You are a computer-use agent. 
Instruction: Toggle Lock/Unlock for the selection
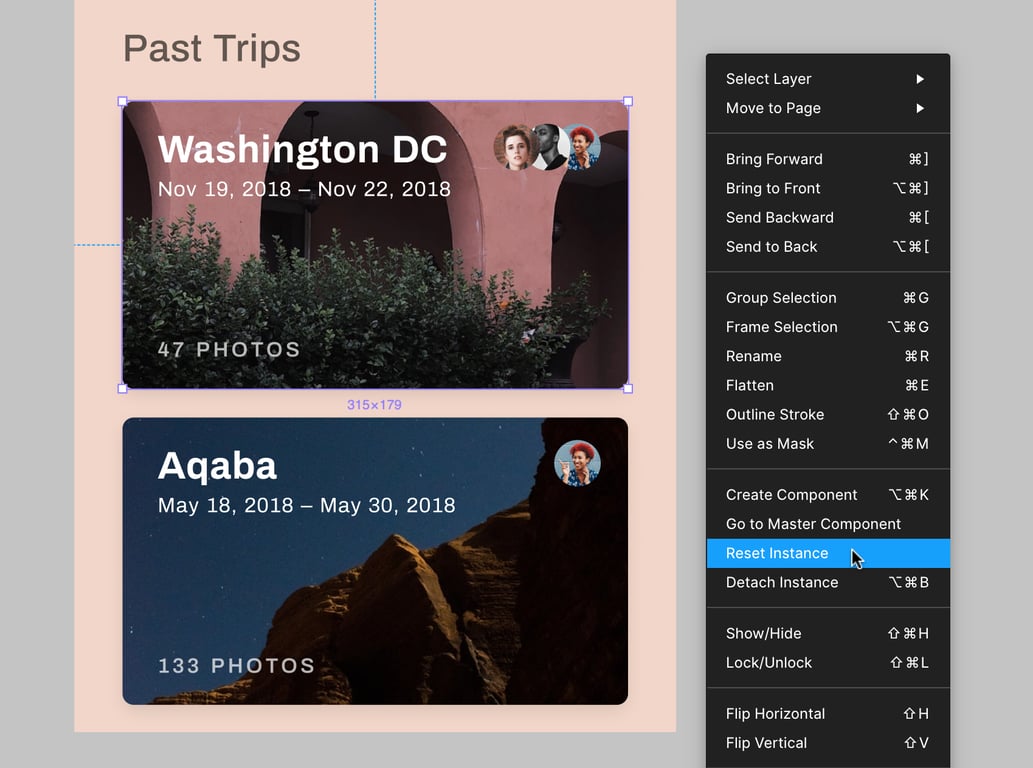768,662
